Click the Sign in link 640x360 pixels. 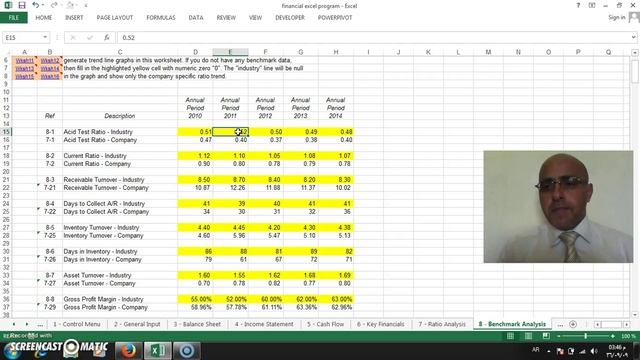pyautogui.click(x=617, y=17)
